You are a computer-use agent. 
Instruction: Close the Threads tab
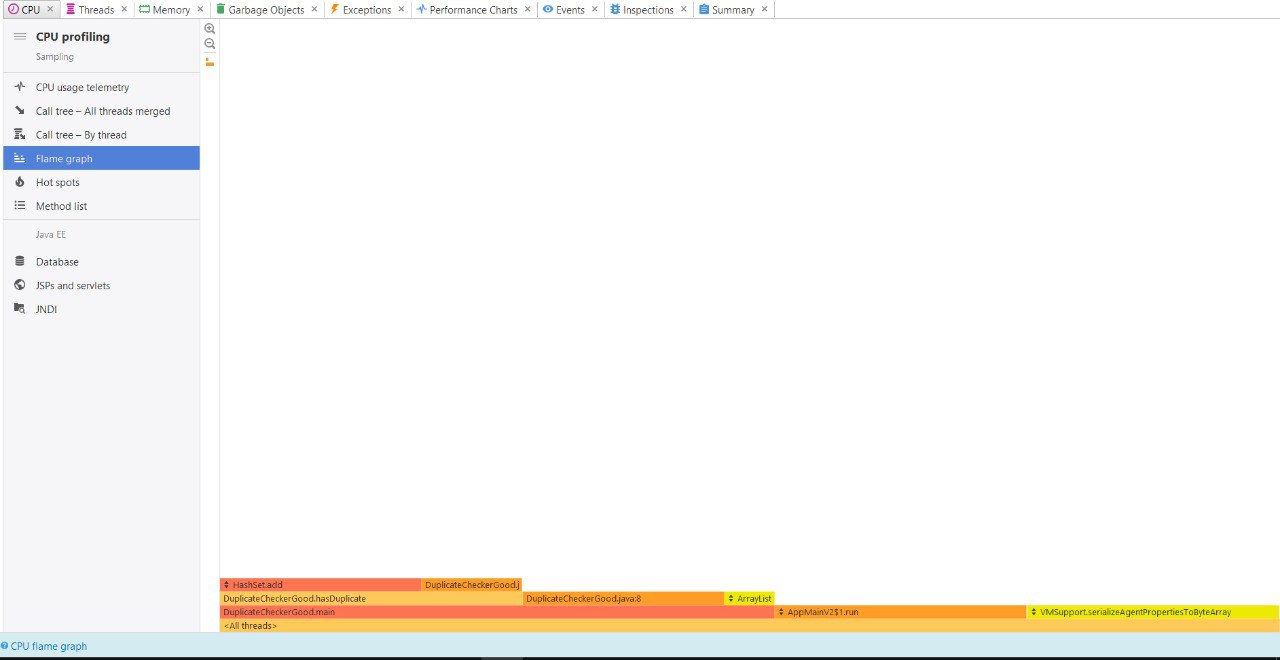(x=124, y=9)
